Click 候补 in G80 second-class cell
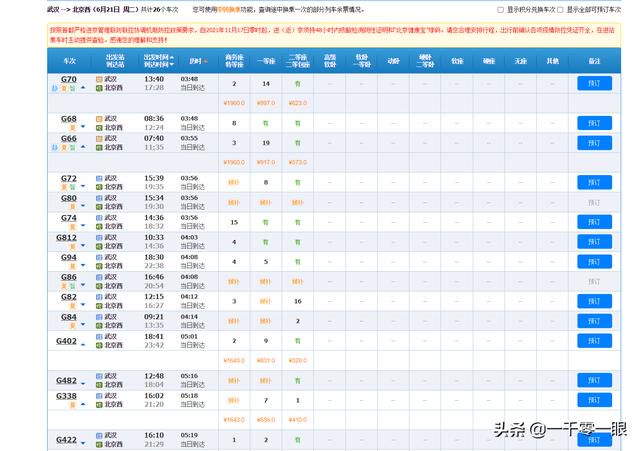The height and width of the screenshot is (451, 640). pos(298,202)
